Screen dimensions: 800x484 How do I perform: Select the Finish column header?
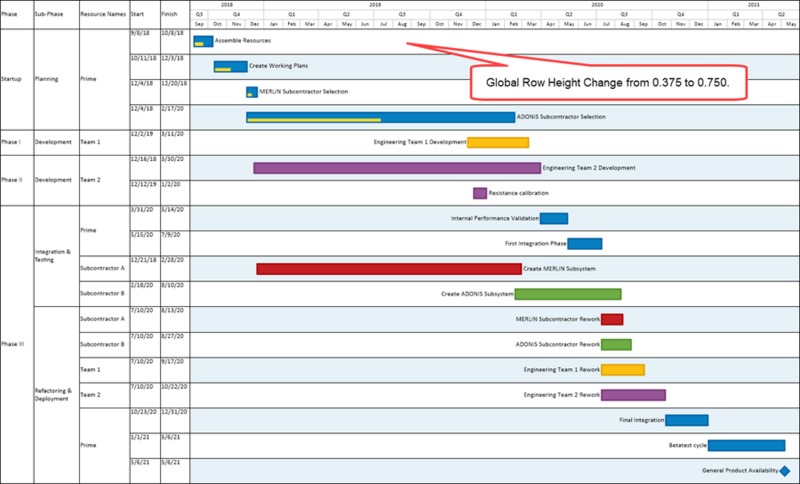click(169, 14)
